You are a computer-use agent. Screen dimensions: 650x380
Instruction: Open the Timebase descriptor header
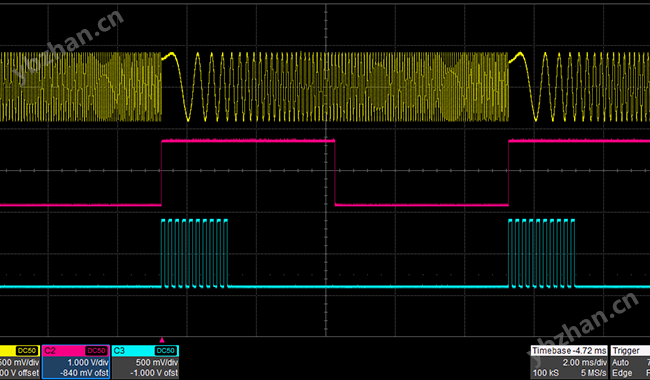point(569,351)
